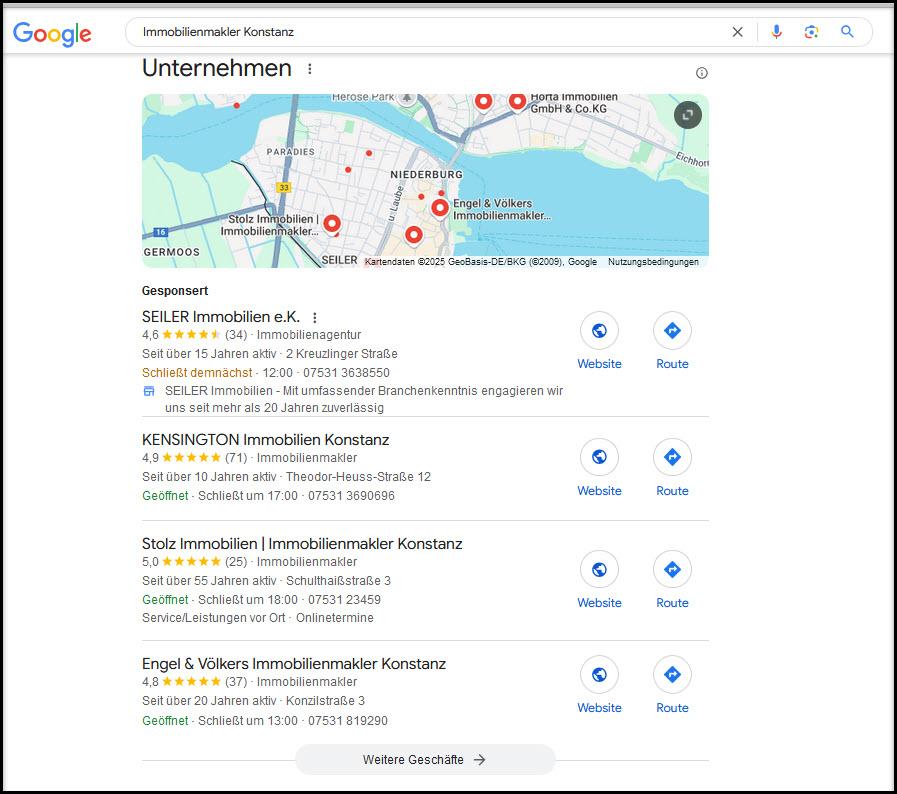897x794 pixels.
Task: Clear the search query with X icon
Action: tap(737, 32)
